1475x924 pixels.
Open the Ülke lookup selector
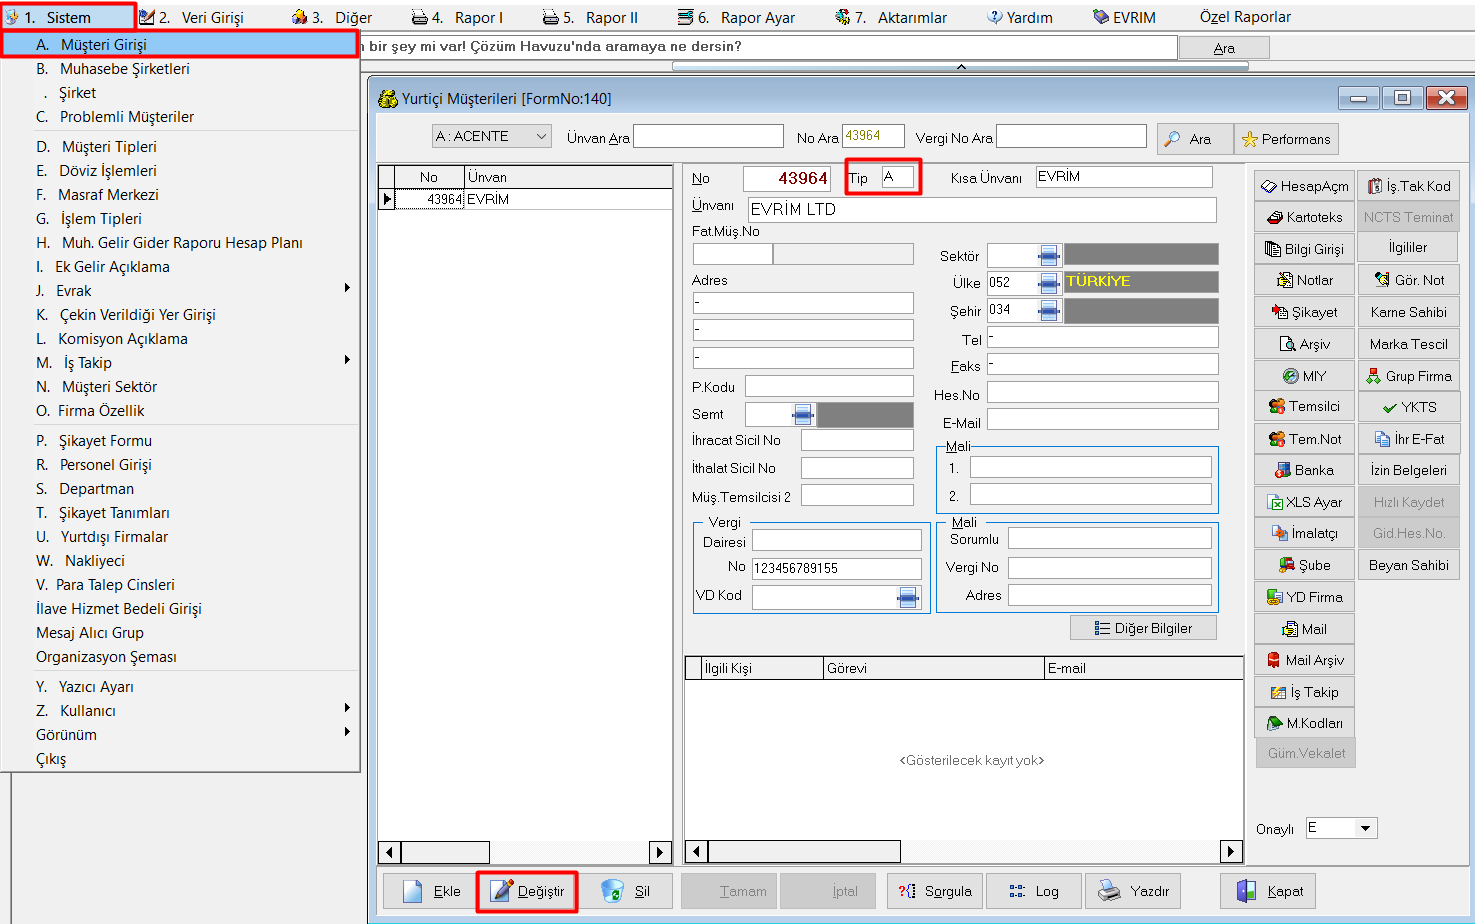tap(1048, 283)
